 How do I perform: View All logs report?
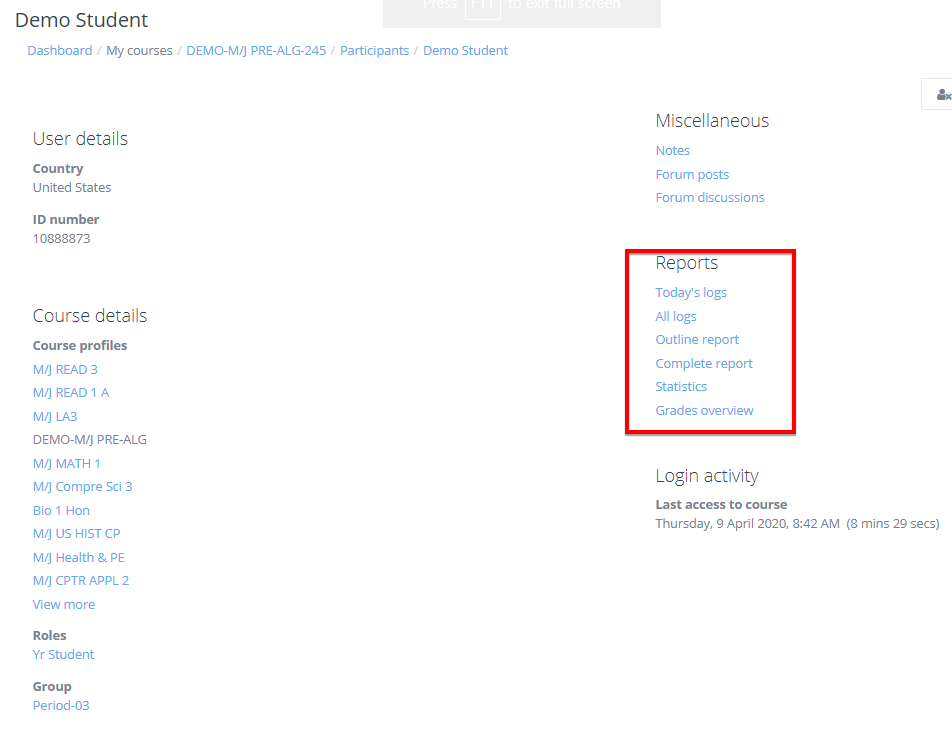pos(676,317)
